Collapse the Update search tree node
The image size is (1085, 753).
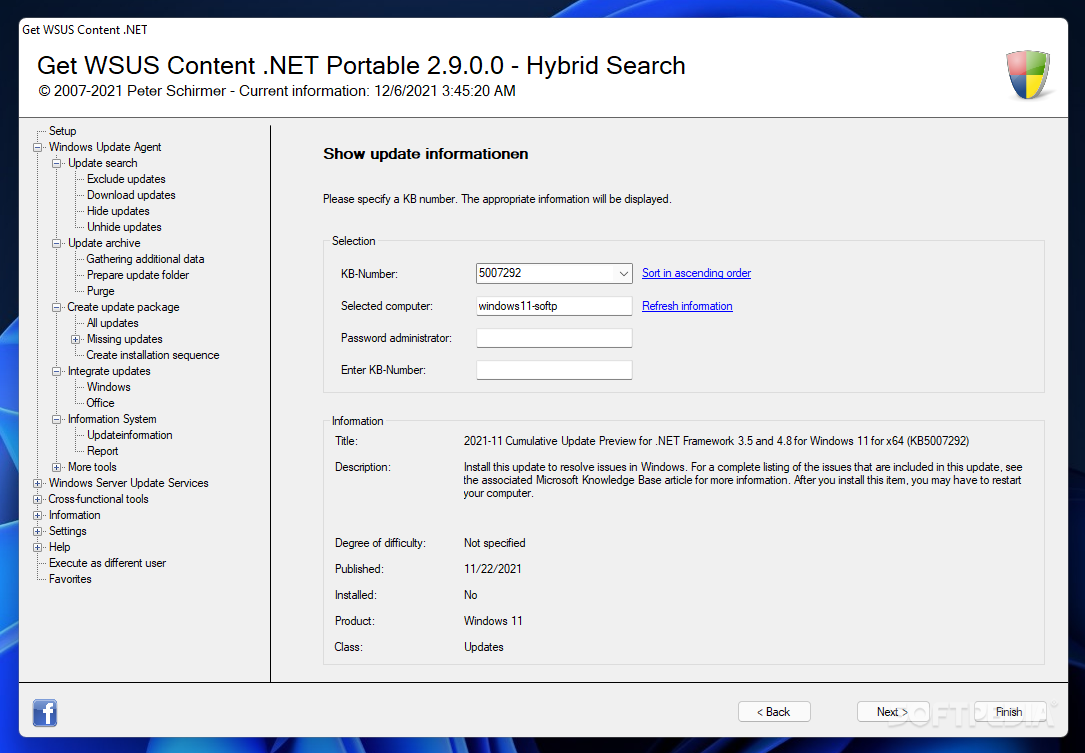click(x=57, y=163)
